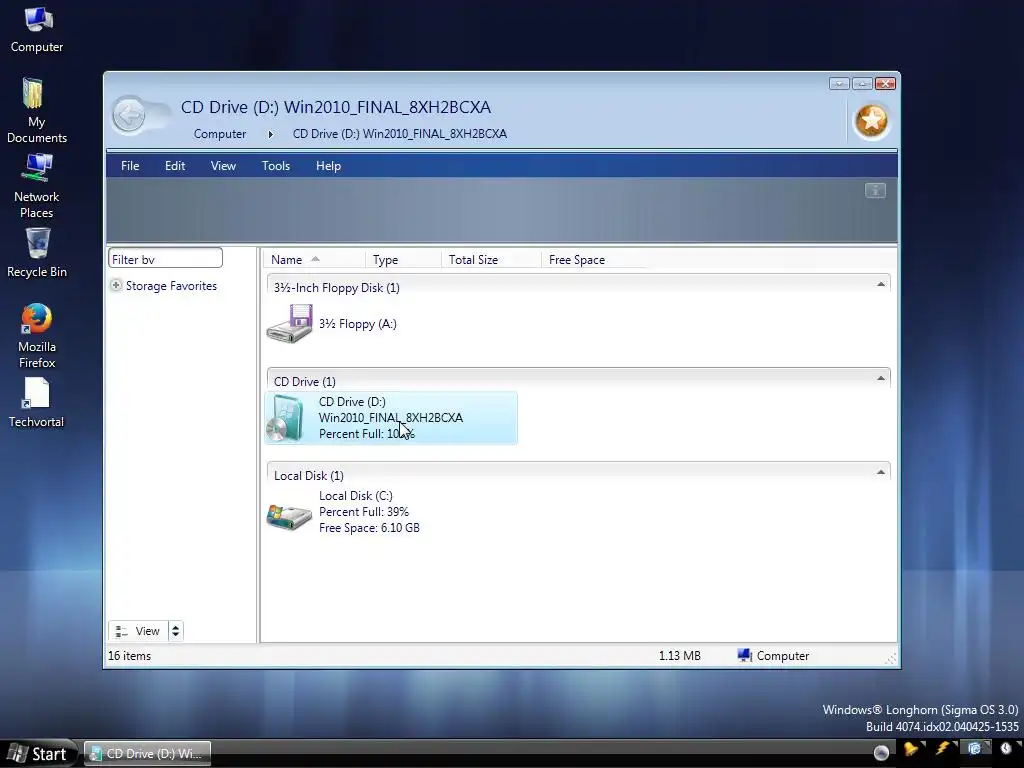Click the Start button
Screen dimensions: 1024x768
(39, 754)
